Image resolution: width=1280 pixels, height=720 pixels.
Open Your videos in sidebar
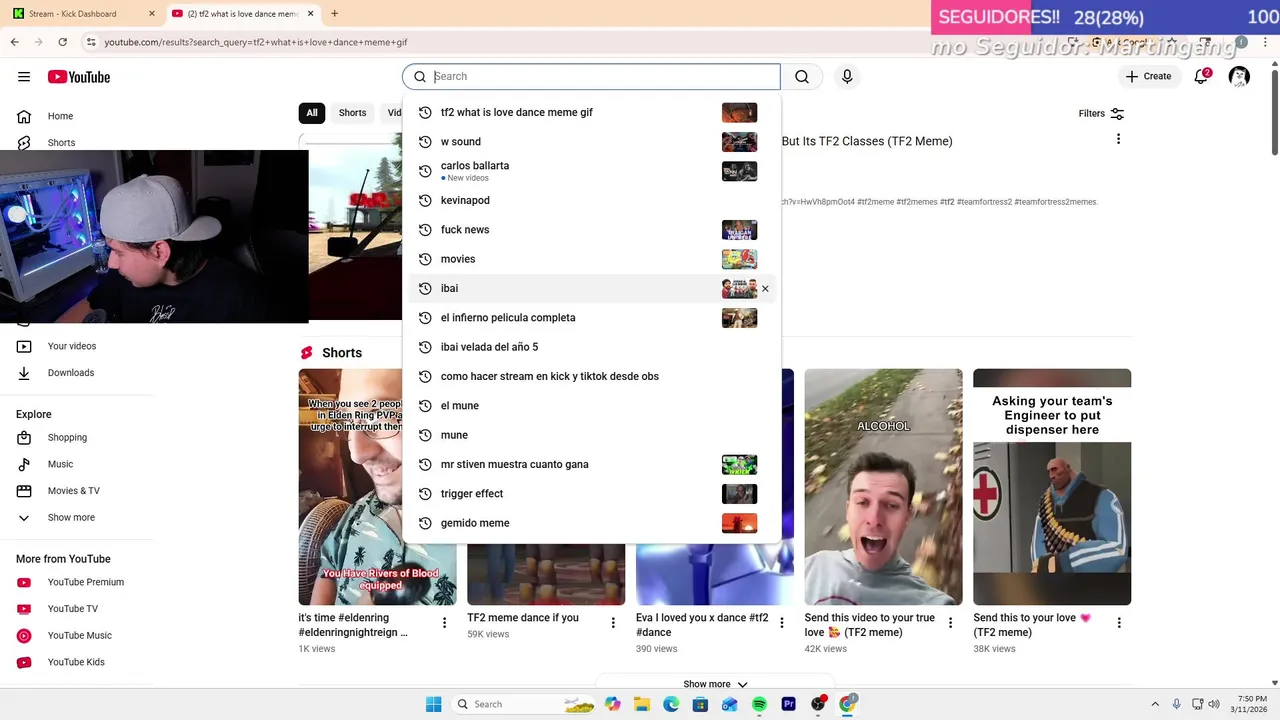click(72, 346)
